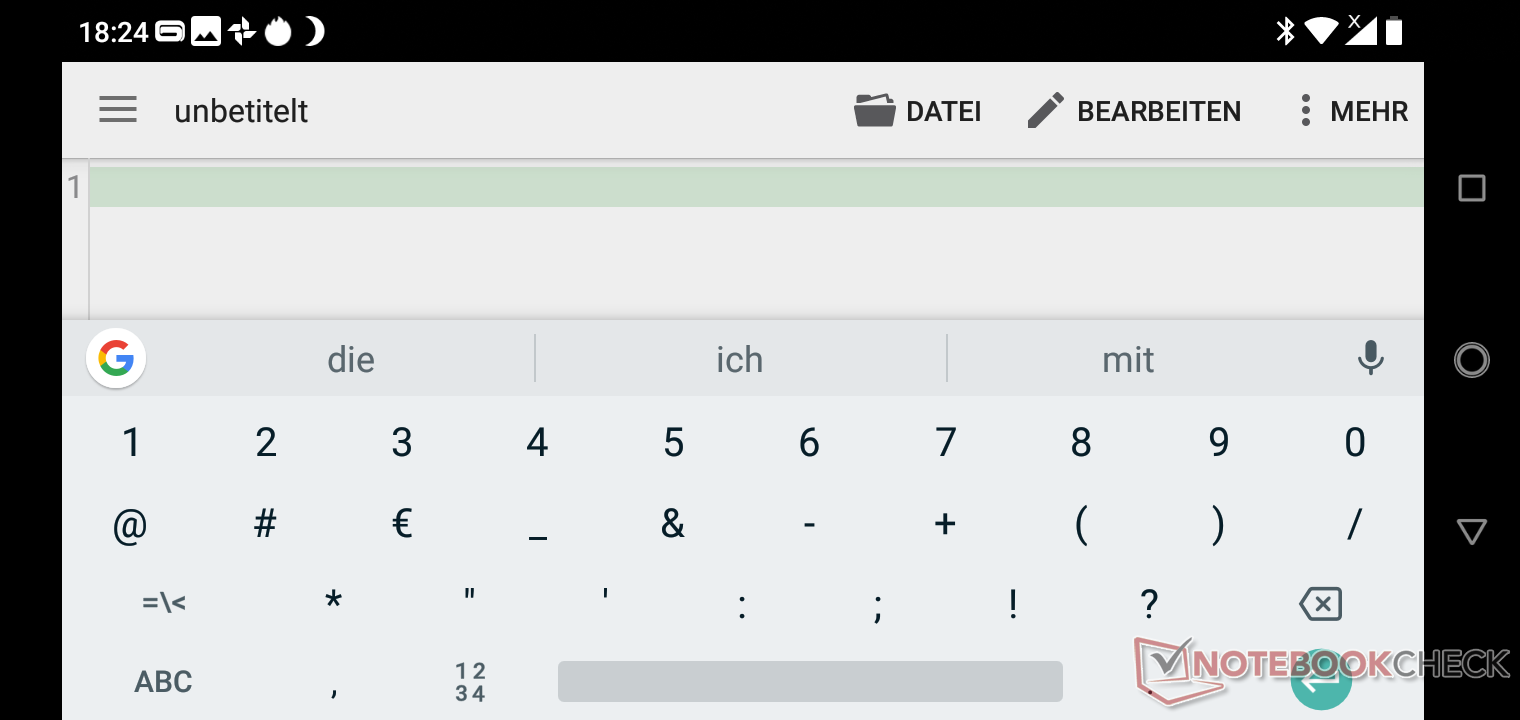Image resolution: width=1520 pixels, height=720 pixels.
Task: Activate the microphone voice input
Action: (x=1370, y=358)
